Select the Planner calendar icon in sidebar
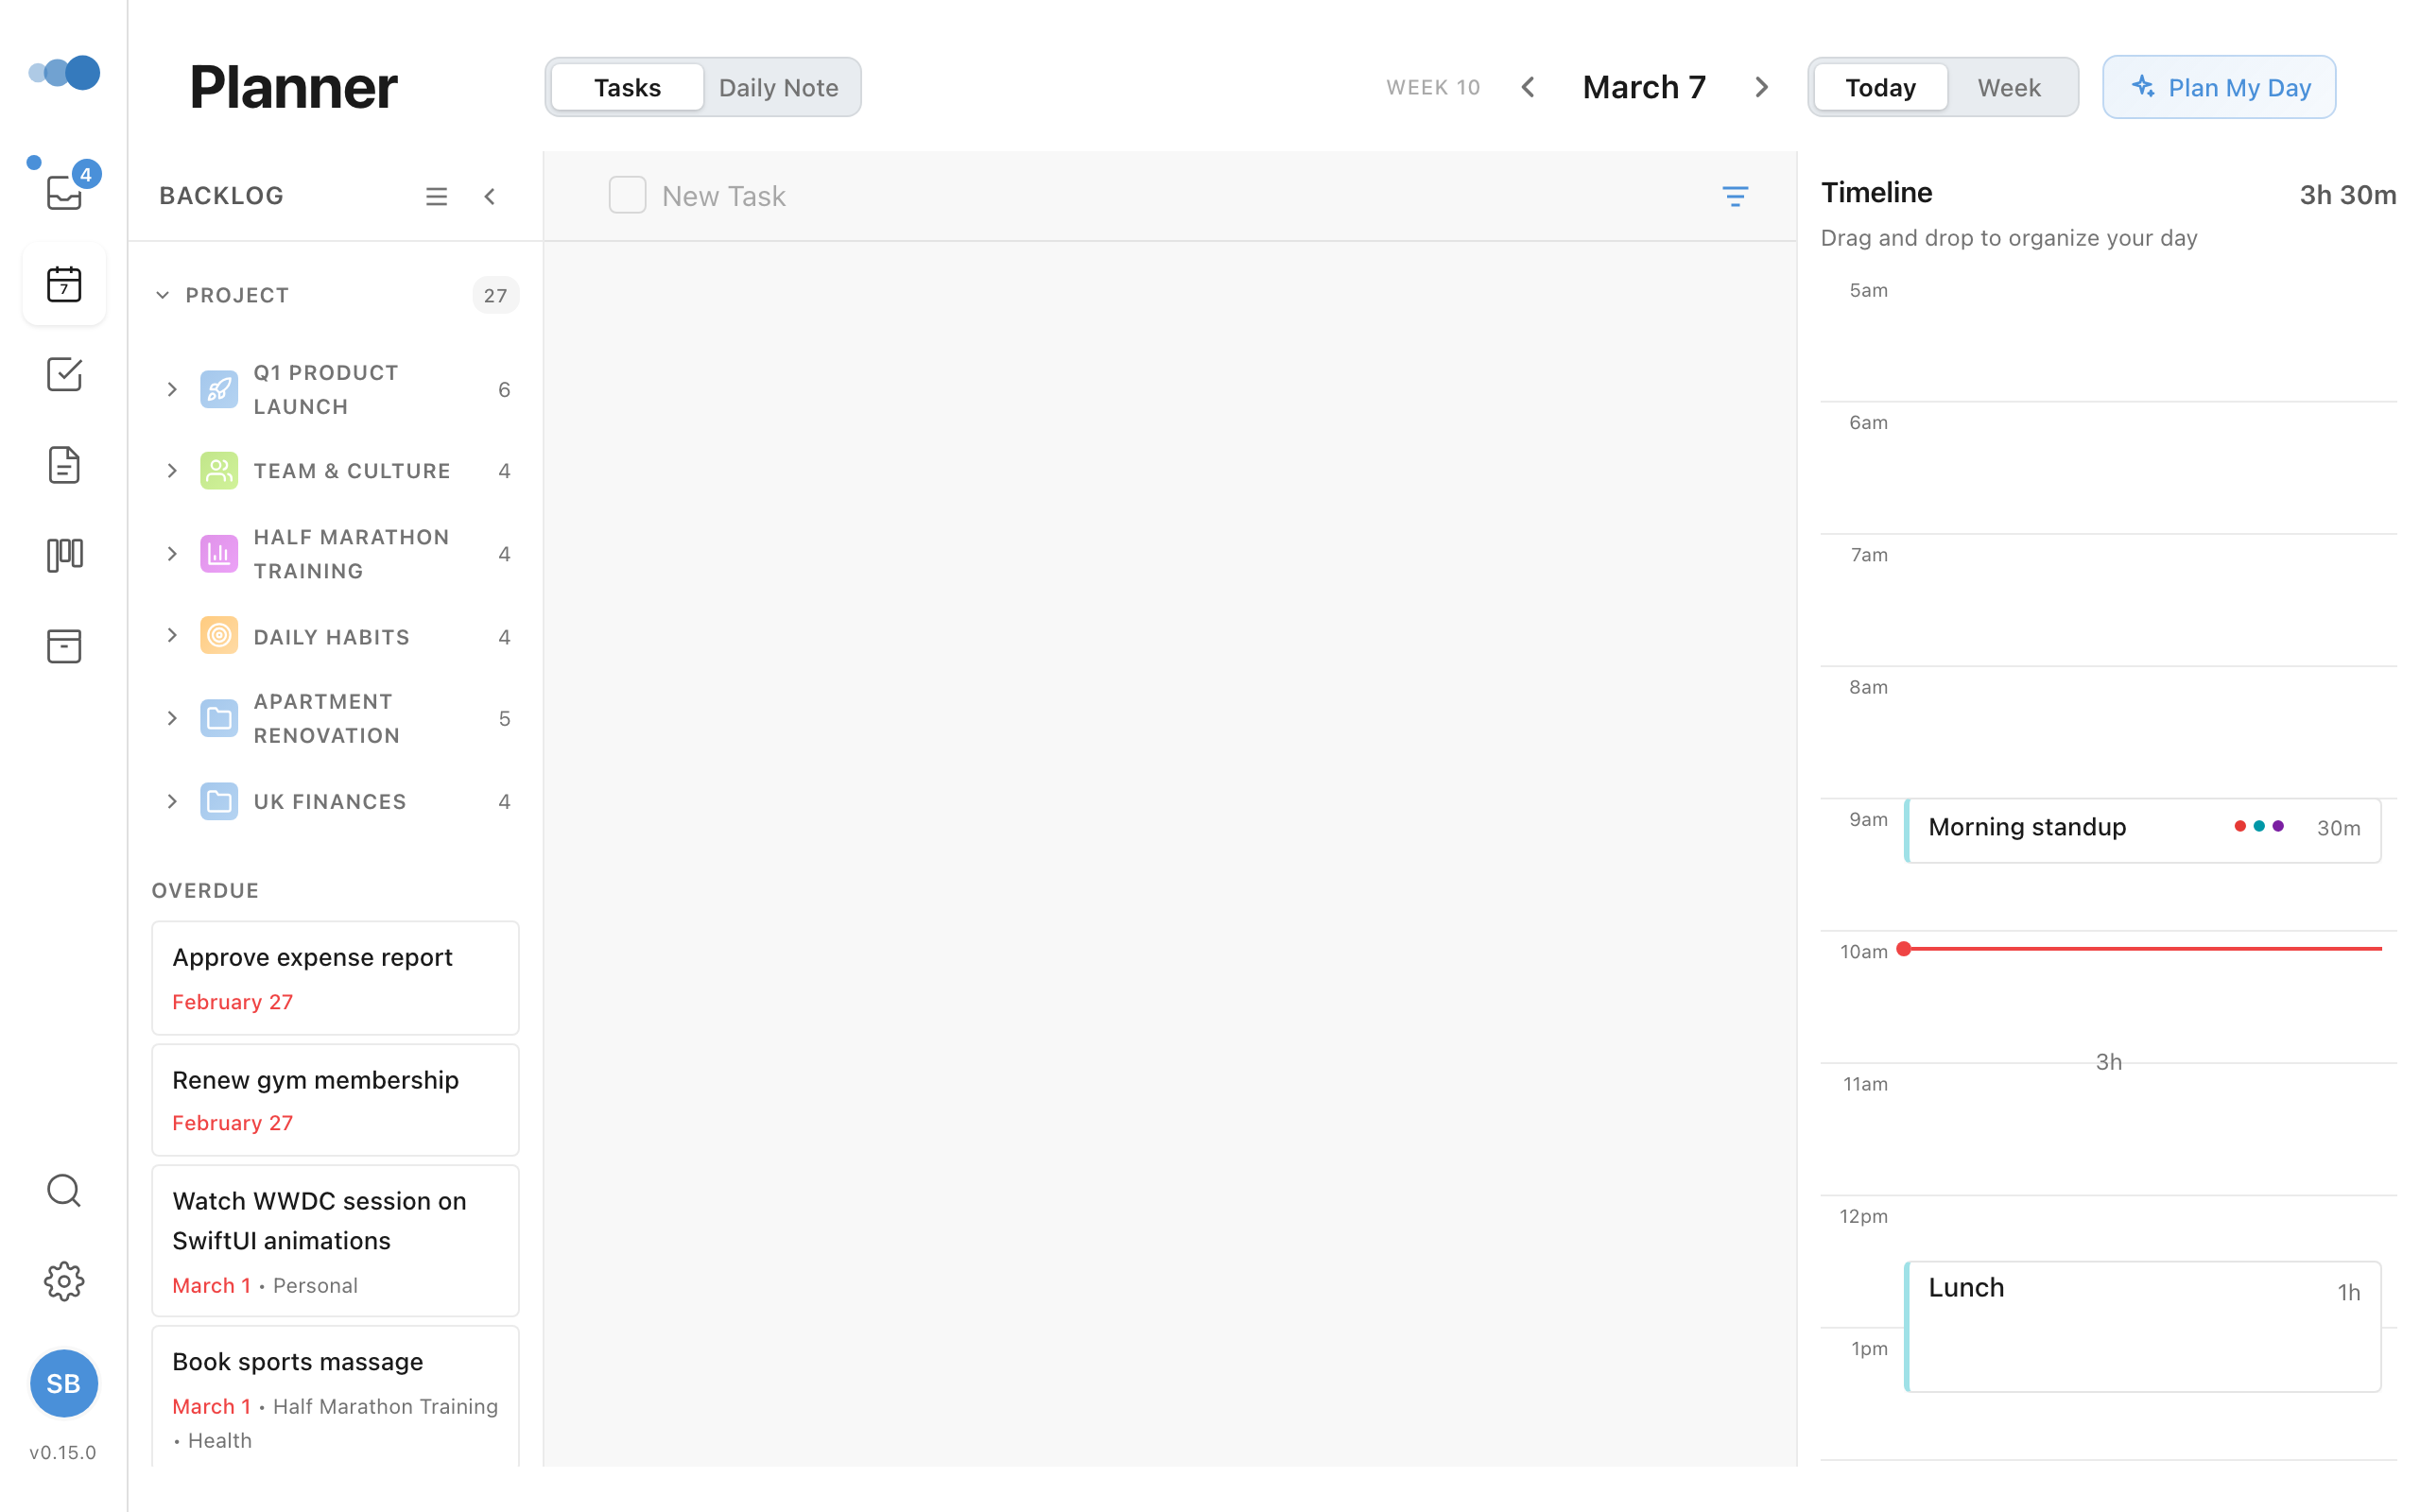Screen dimensions: 2420x1512 (x=64, y=285)
